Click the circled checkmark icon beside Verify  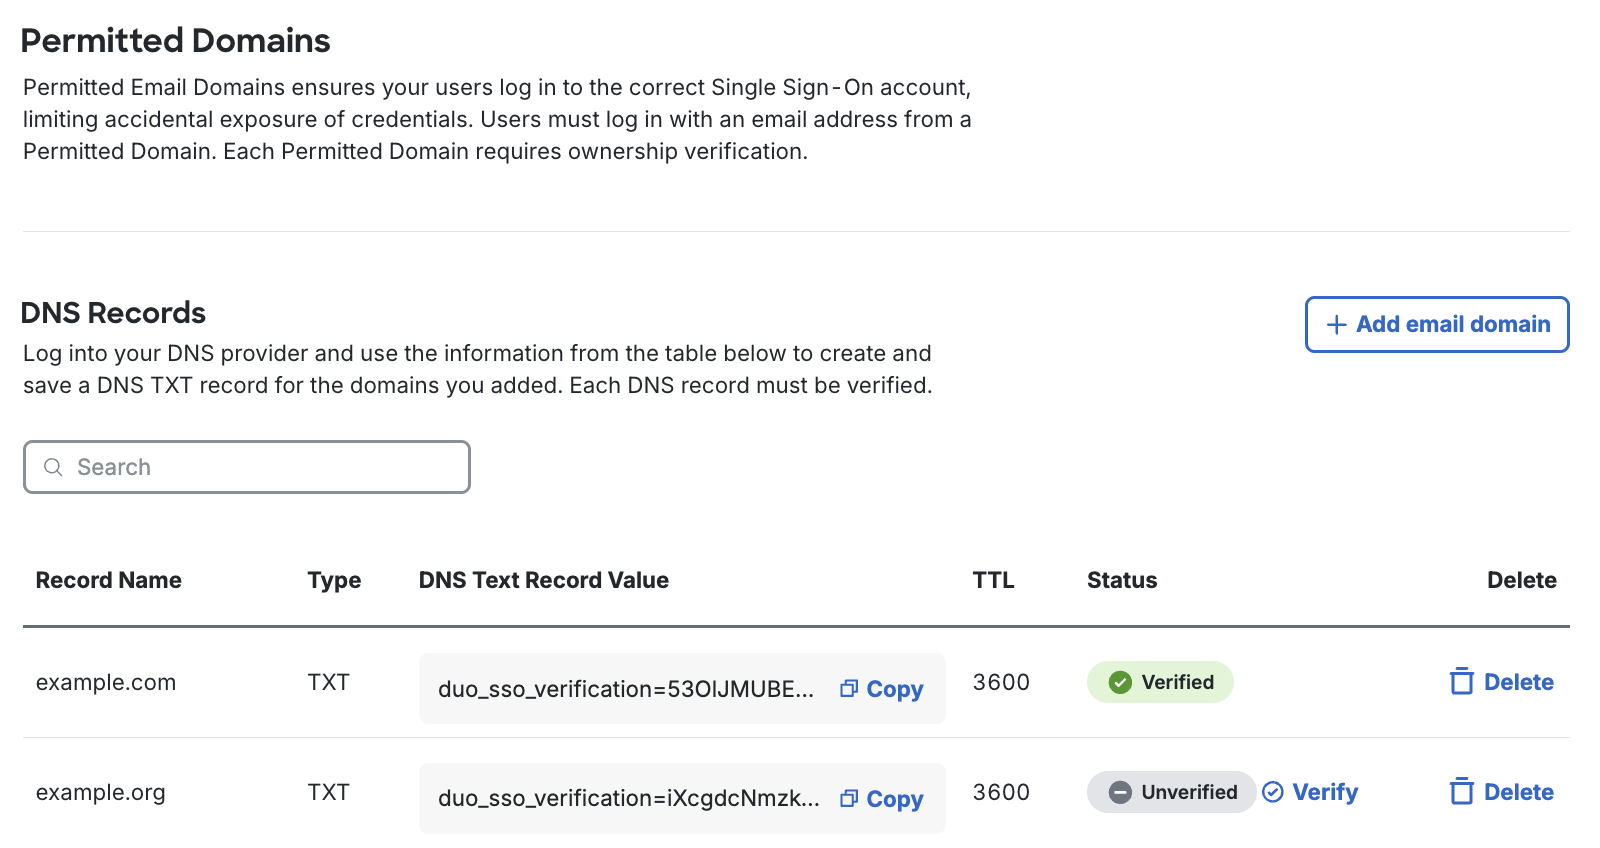1273,792
